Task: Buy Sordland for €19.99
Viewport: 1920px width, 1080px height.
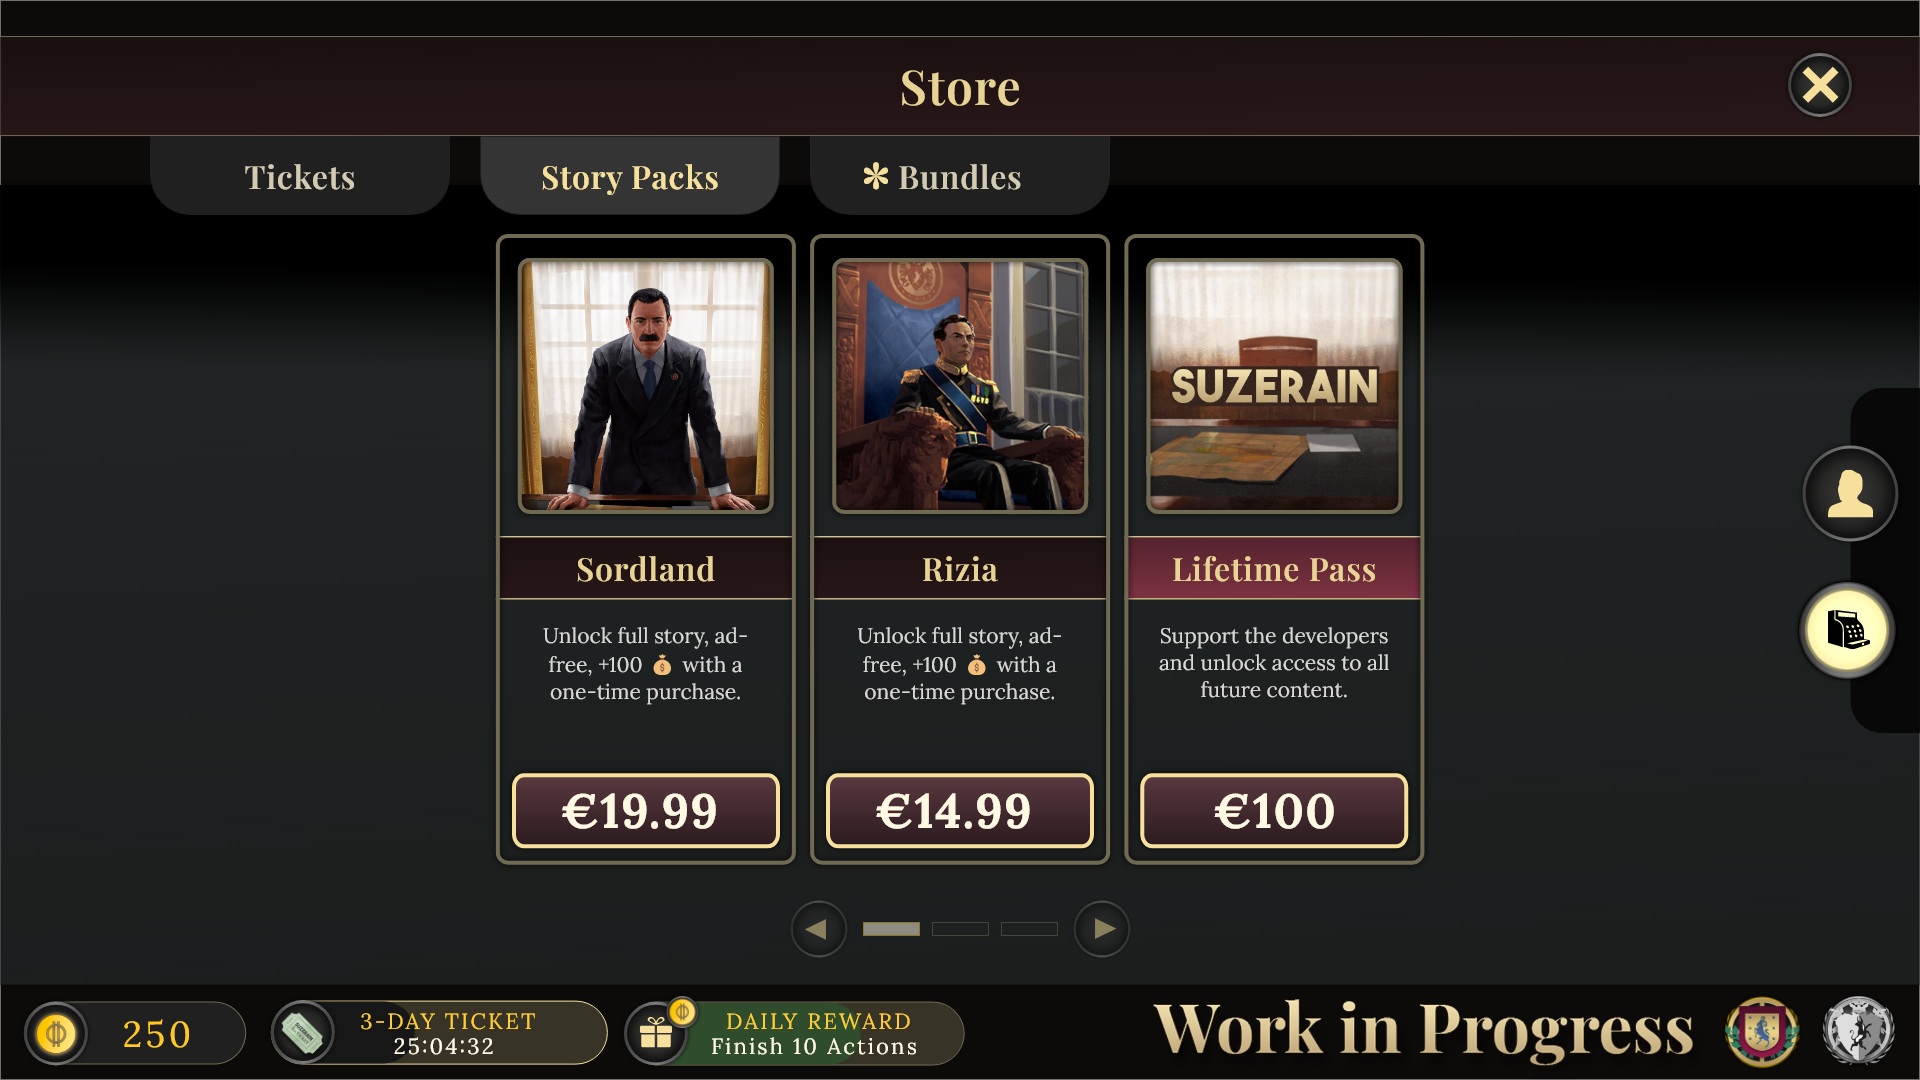Action: click(x=645, y=811)
